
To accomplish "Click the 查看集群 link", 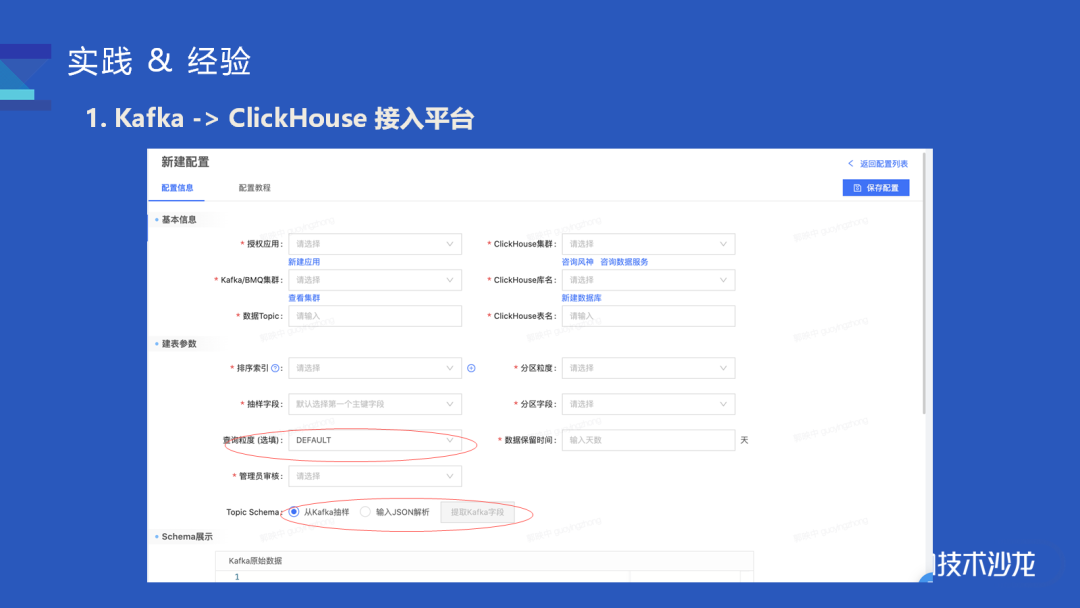I will click(304, 298).
